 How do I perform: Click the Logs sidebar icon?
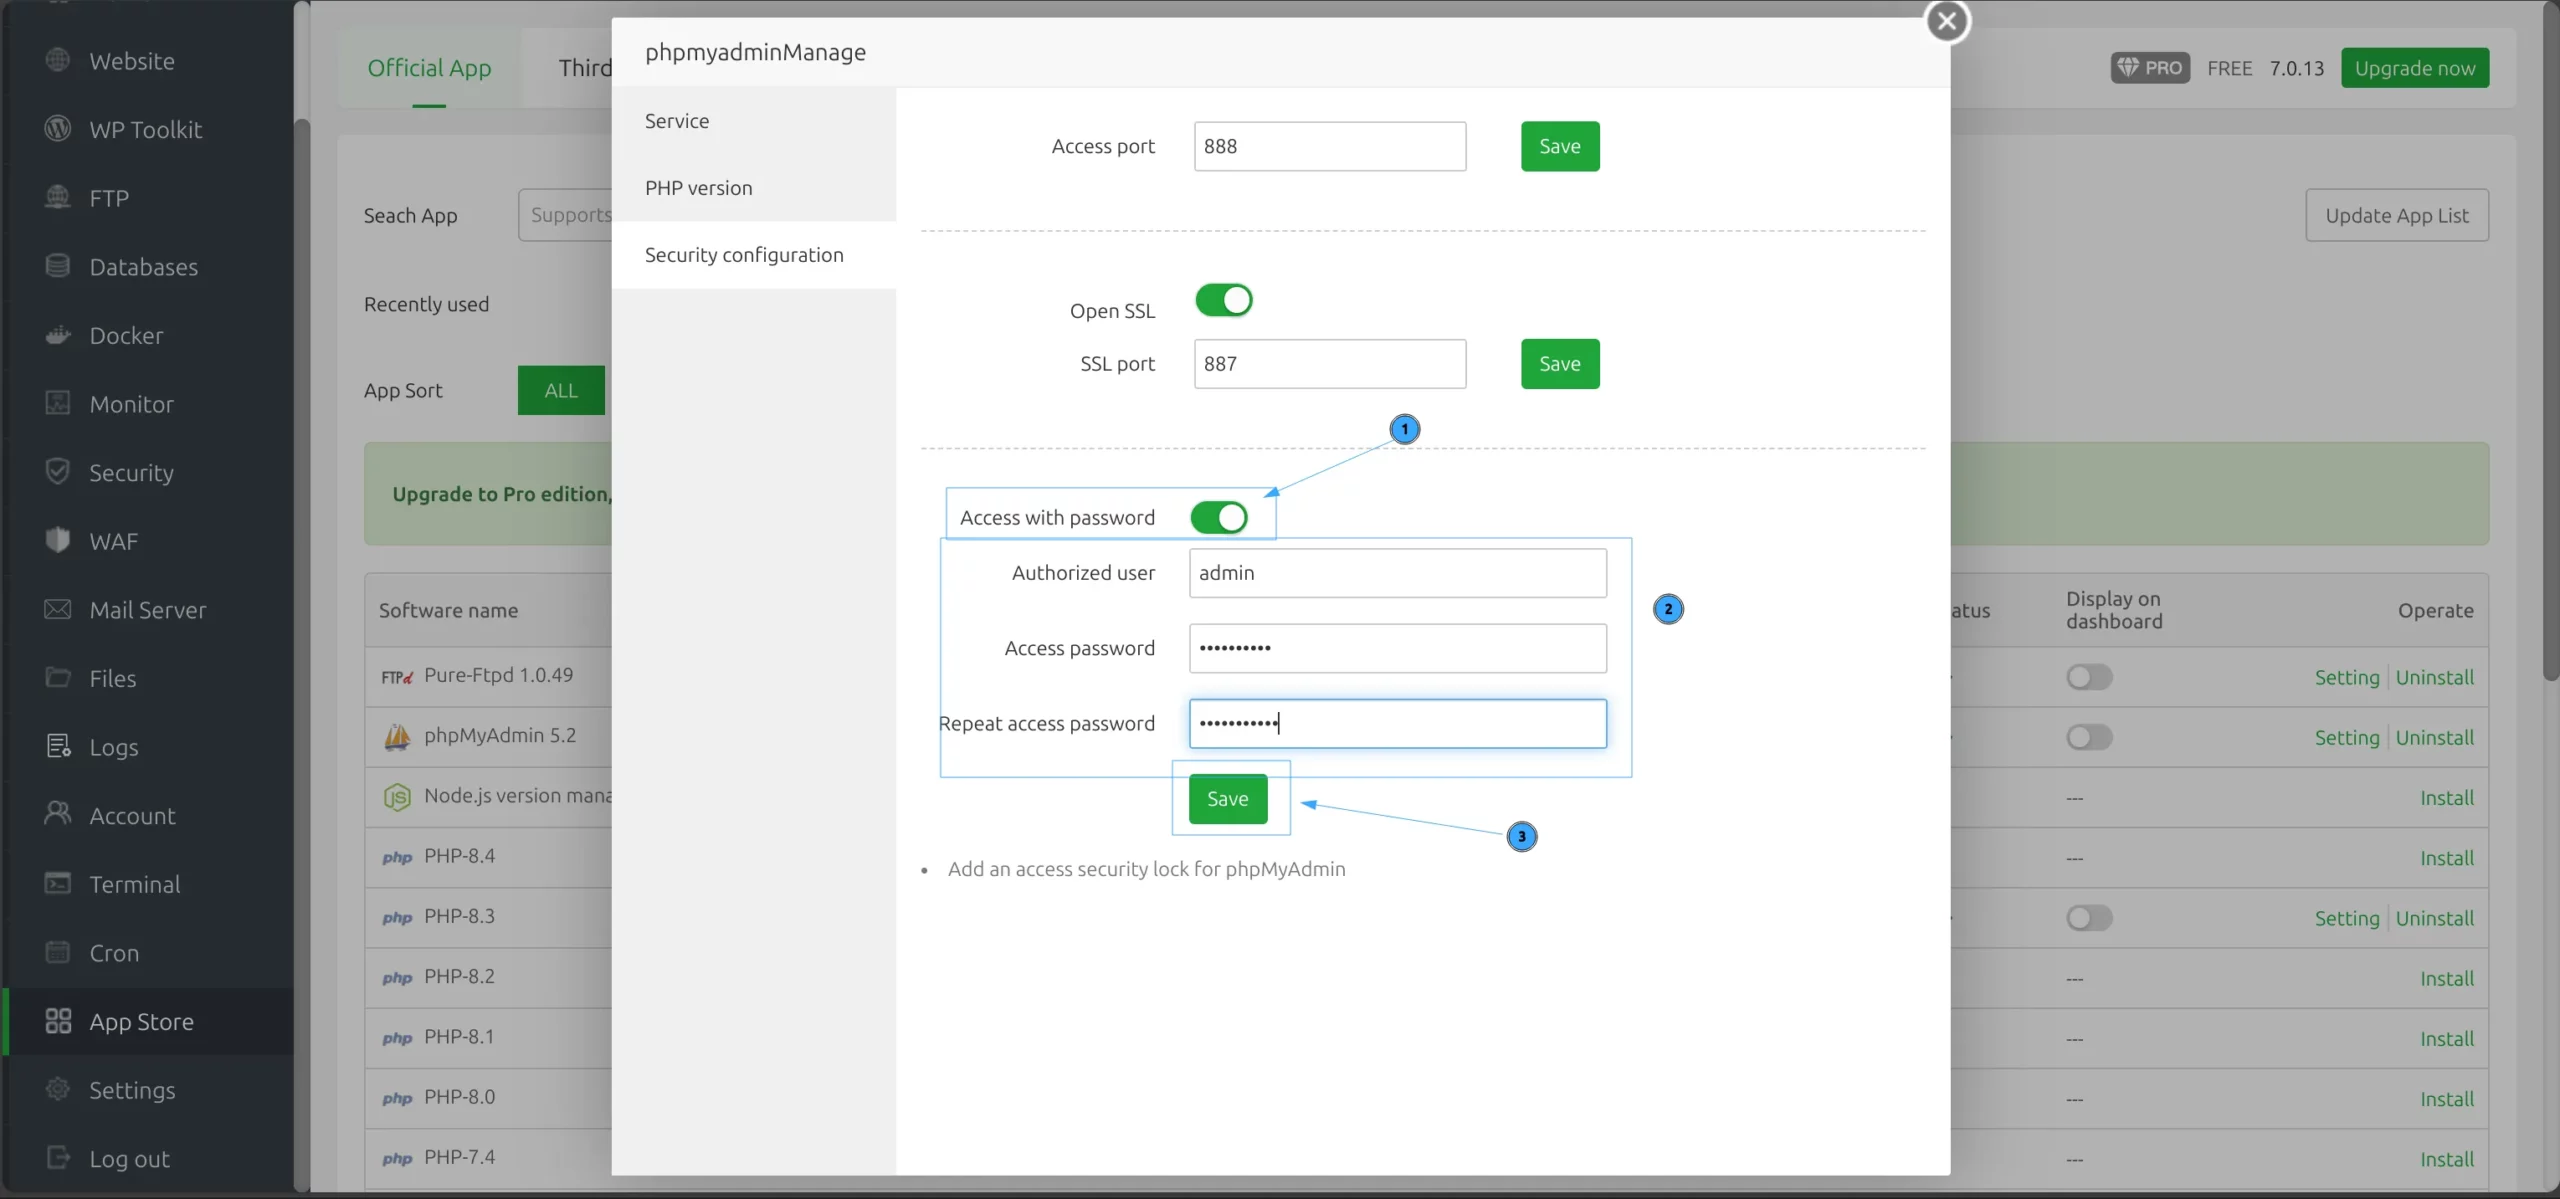click(58, 746)
